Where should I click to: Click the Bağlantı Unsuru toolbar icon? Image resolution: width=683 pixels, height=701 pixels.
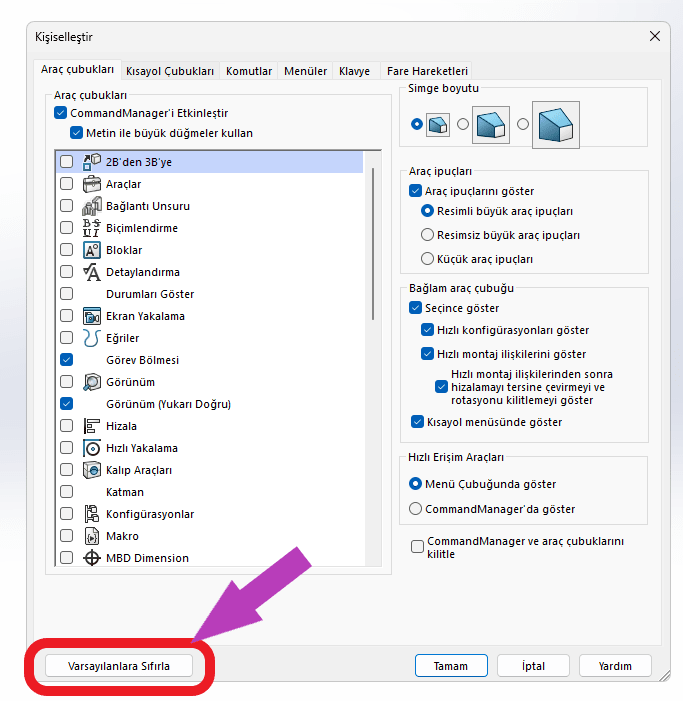click(x=91, y=206)
